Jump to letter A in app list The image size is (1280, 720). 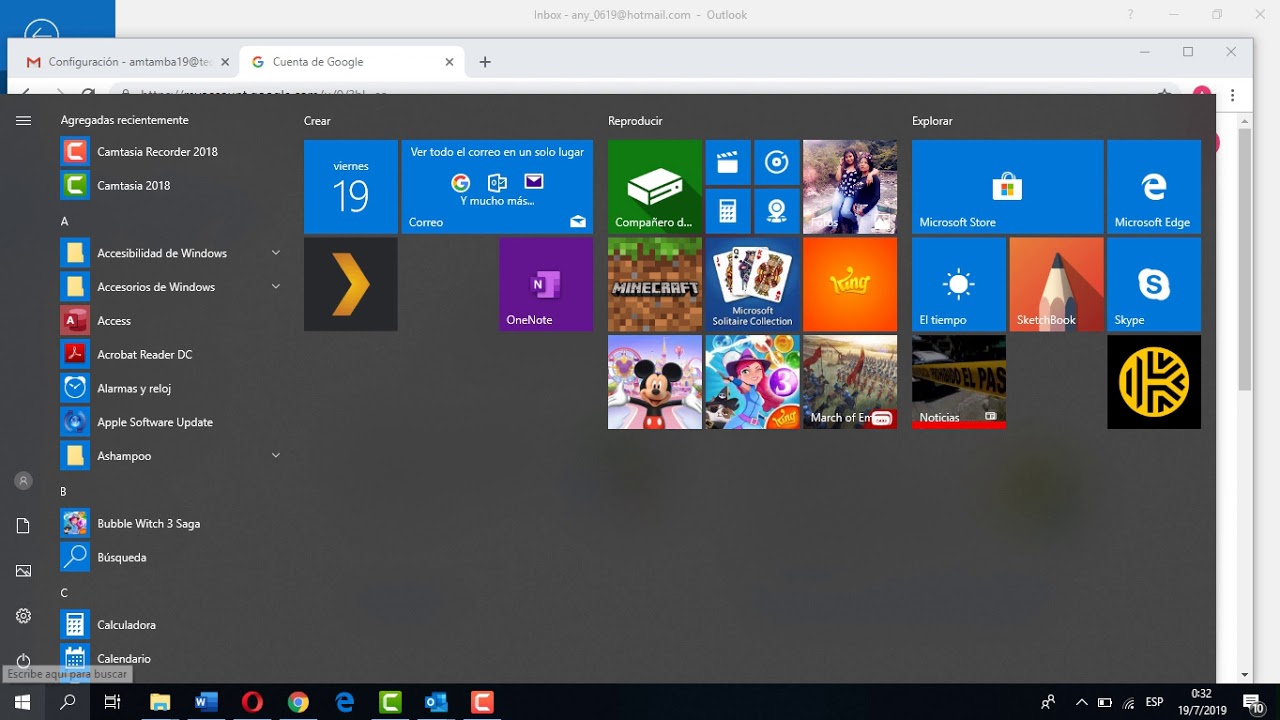(64, 221)
